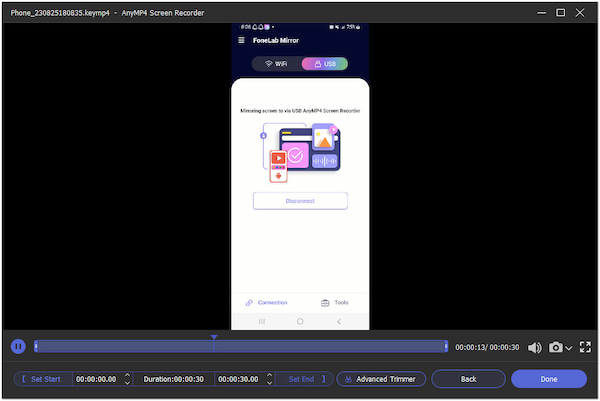Edit the start time 00:00:00.00 field
The width and height of the screenshot is (600, 401).
coord(96,379)
